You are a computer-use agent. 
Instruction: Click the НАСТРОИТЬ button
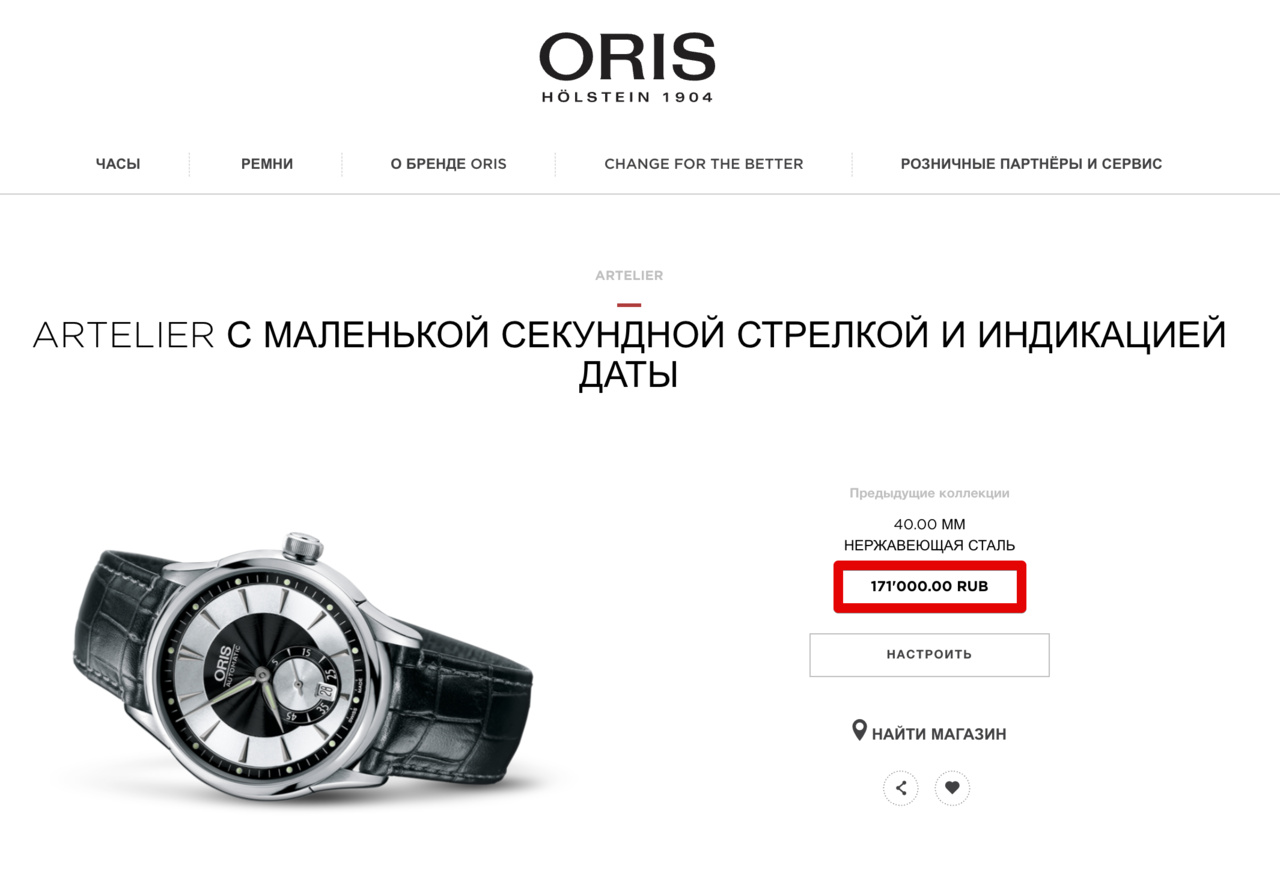point(929,655)
